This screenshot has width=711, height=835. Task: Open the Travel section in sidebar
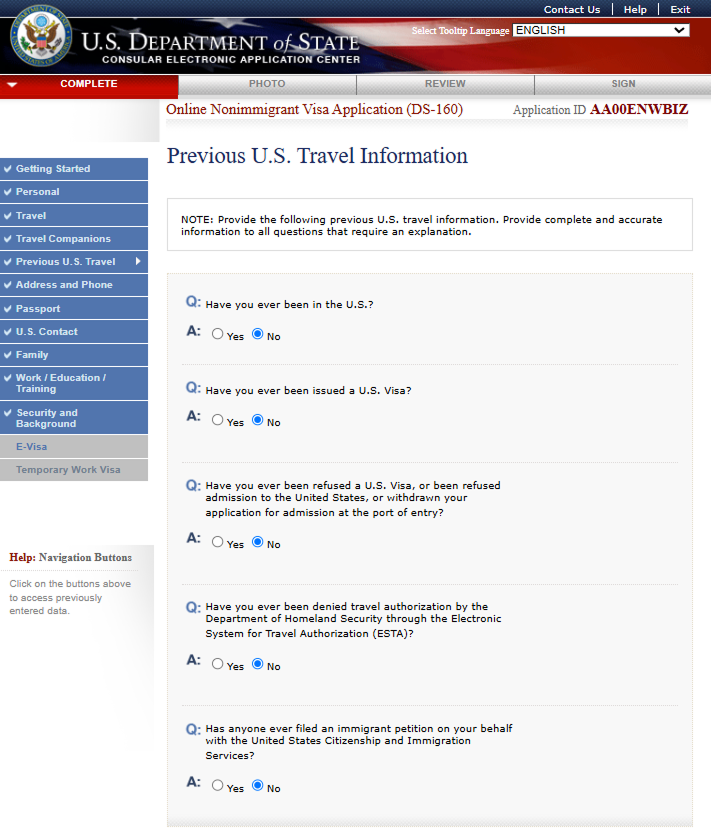click(x=74, y=216)
